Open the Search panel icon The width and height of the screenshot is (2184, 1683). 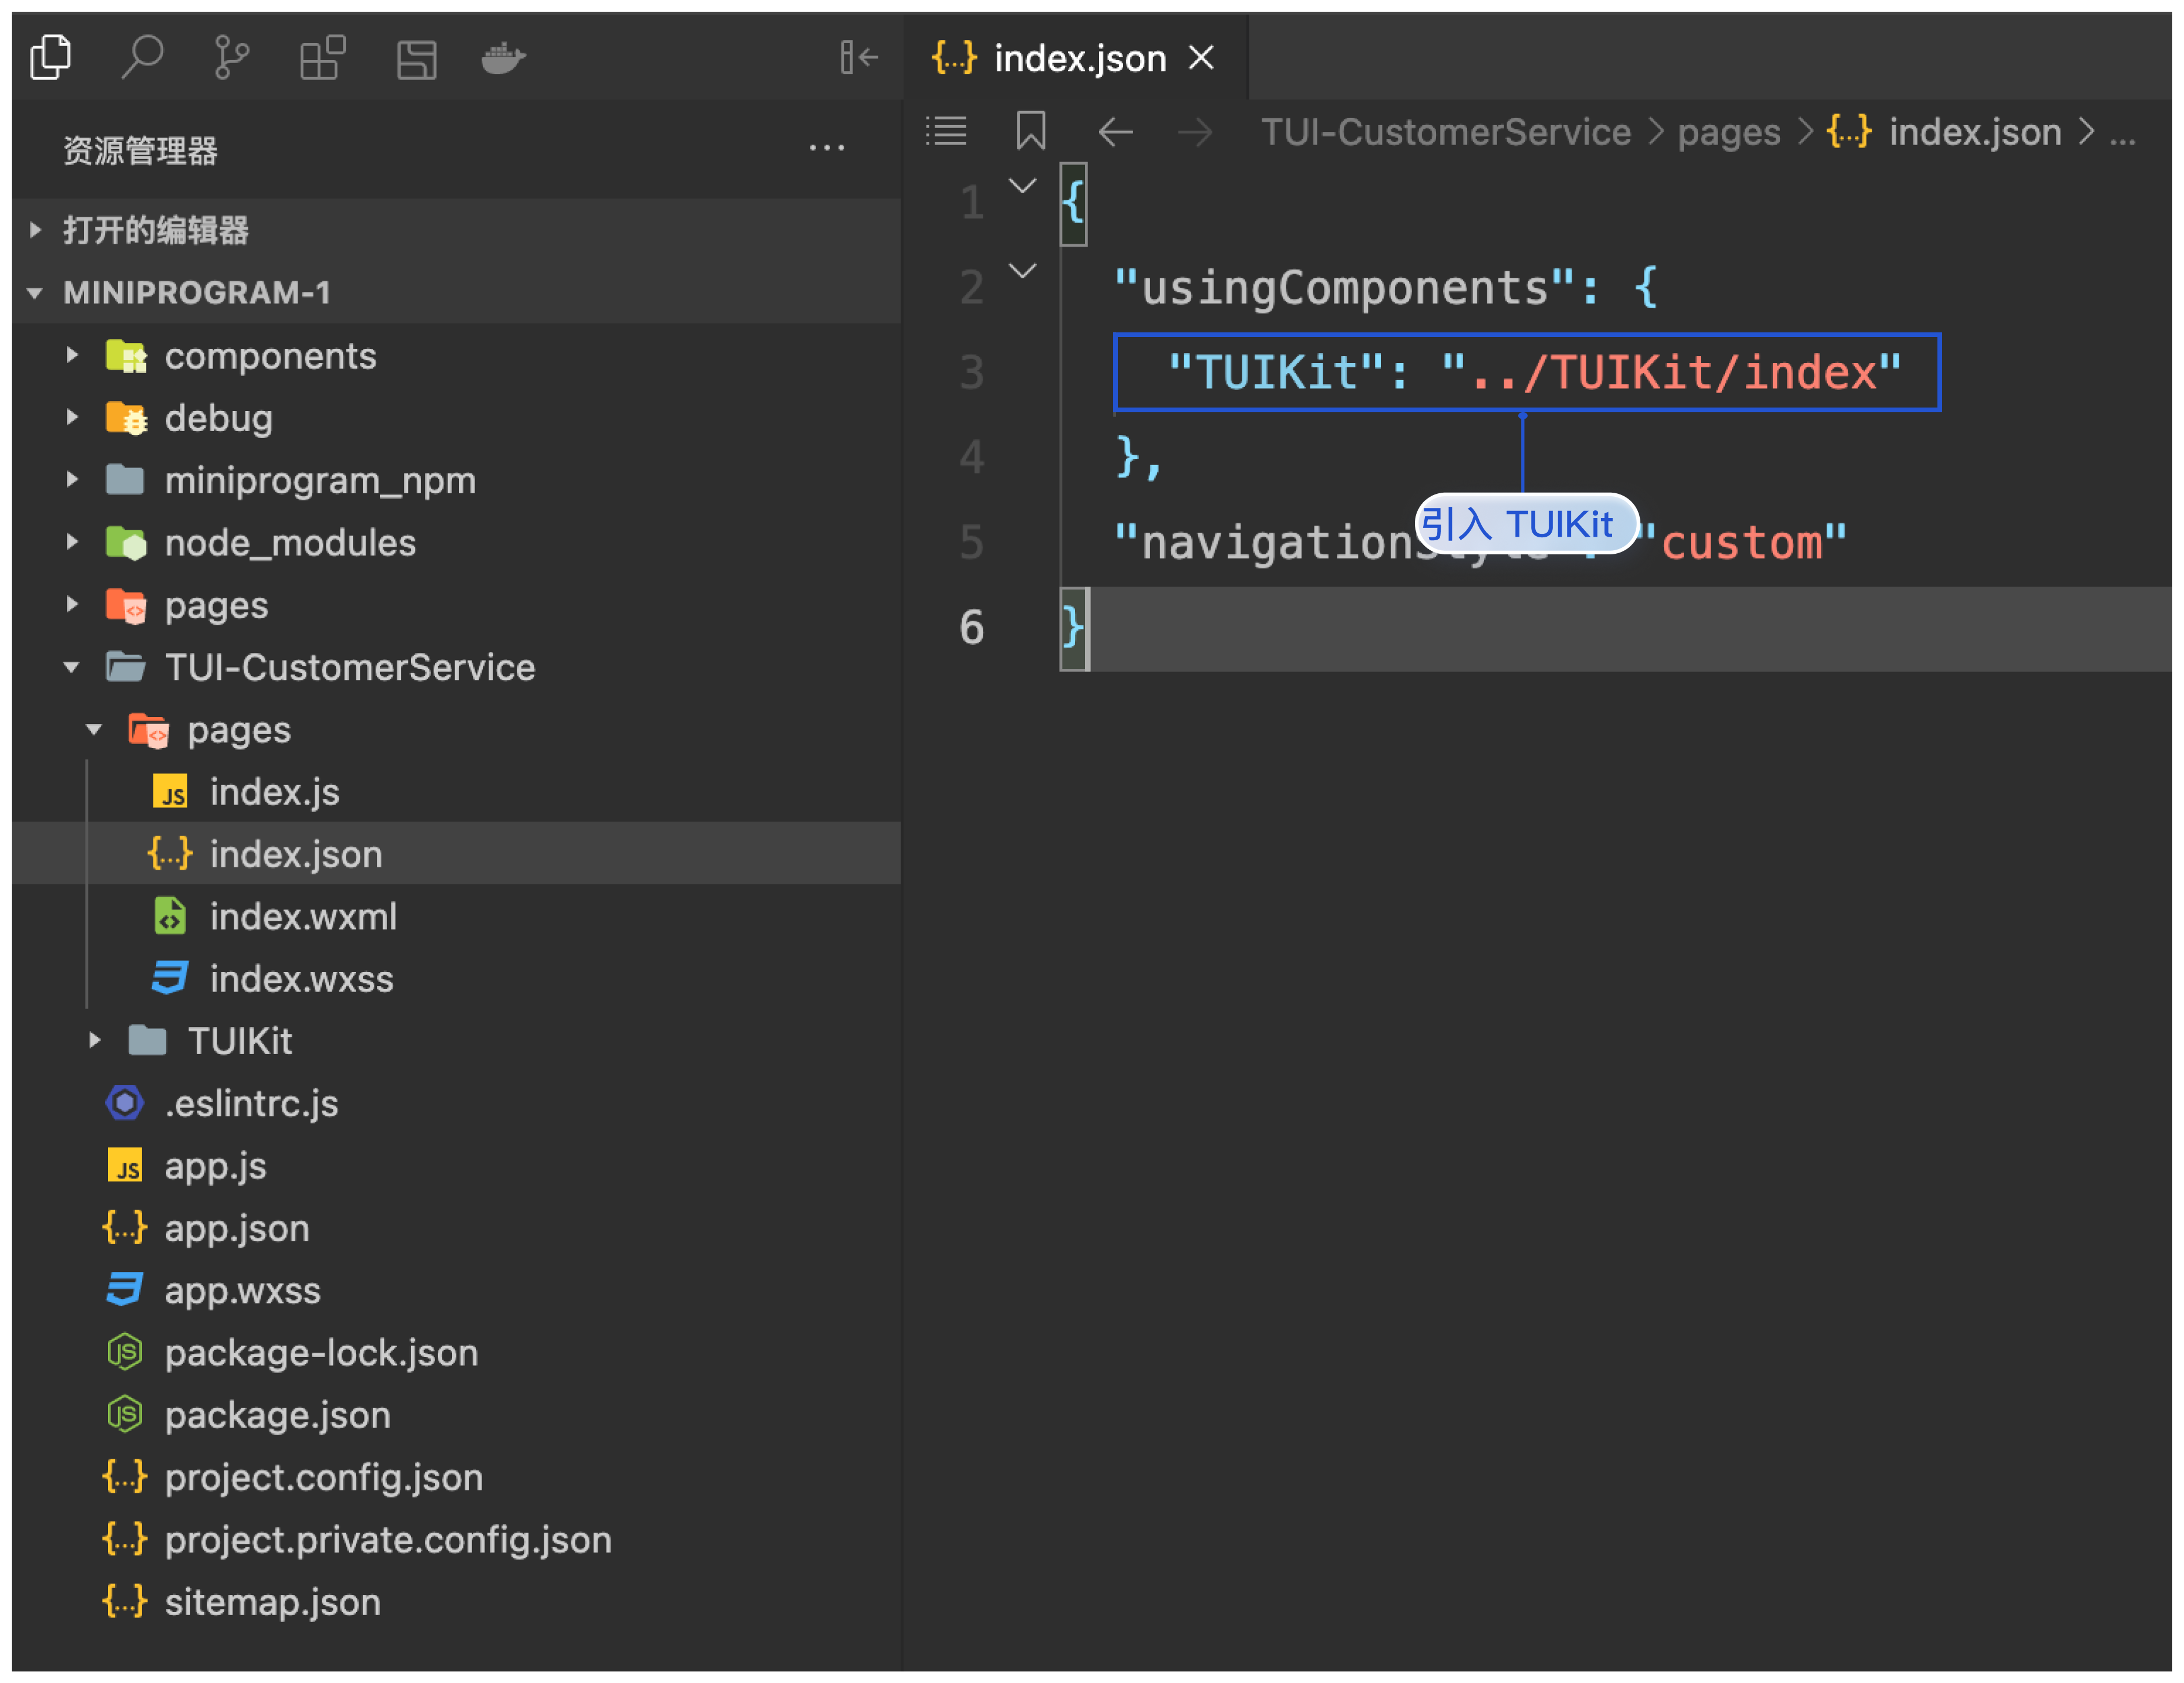click(142, 57)
